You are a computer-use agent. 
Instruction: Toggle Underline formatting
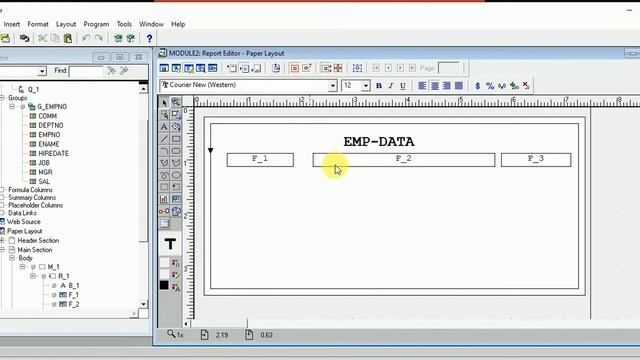coord(403,86)
